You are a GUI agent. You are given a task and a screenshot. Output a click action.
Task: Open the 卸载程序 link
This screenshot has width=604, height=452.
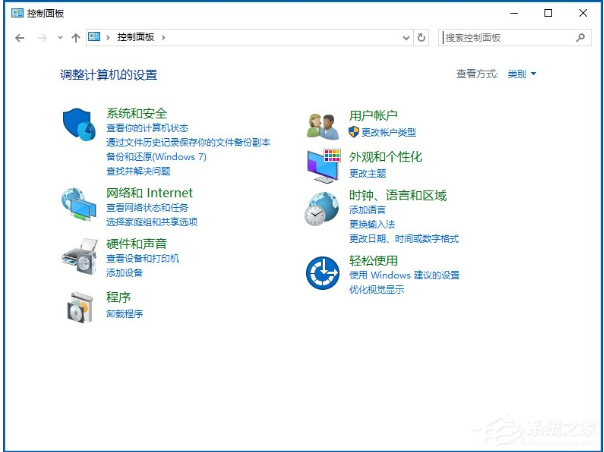125,314
